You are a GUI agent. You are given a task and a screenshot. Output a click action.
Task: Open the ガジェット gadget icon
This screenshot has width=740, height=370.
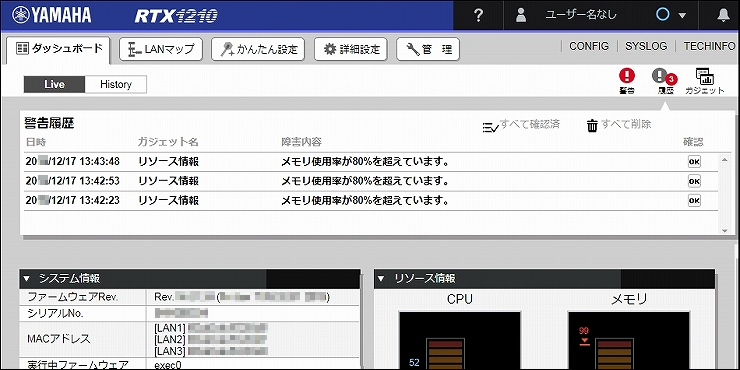click(705, 81)
